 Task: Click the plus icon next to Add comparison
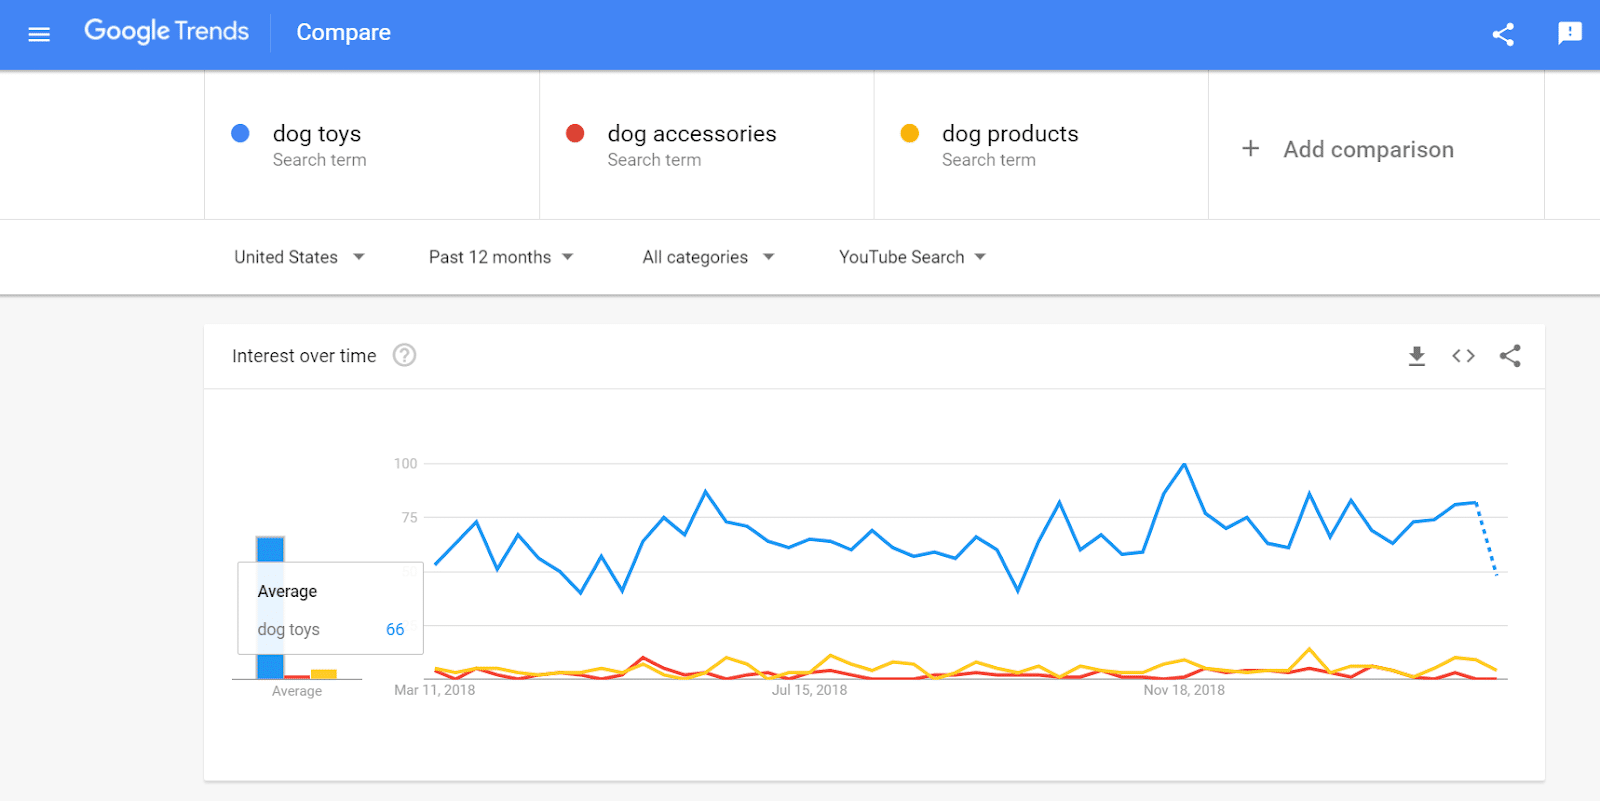point(1251,148)
